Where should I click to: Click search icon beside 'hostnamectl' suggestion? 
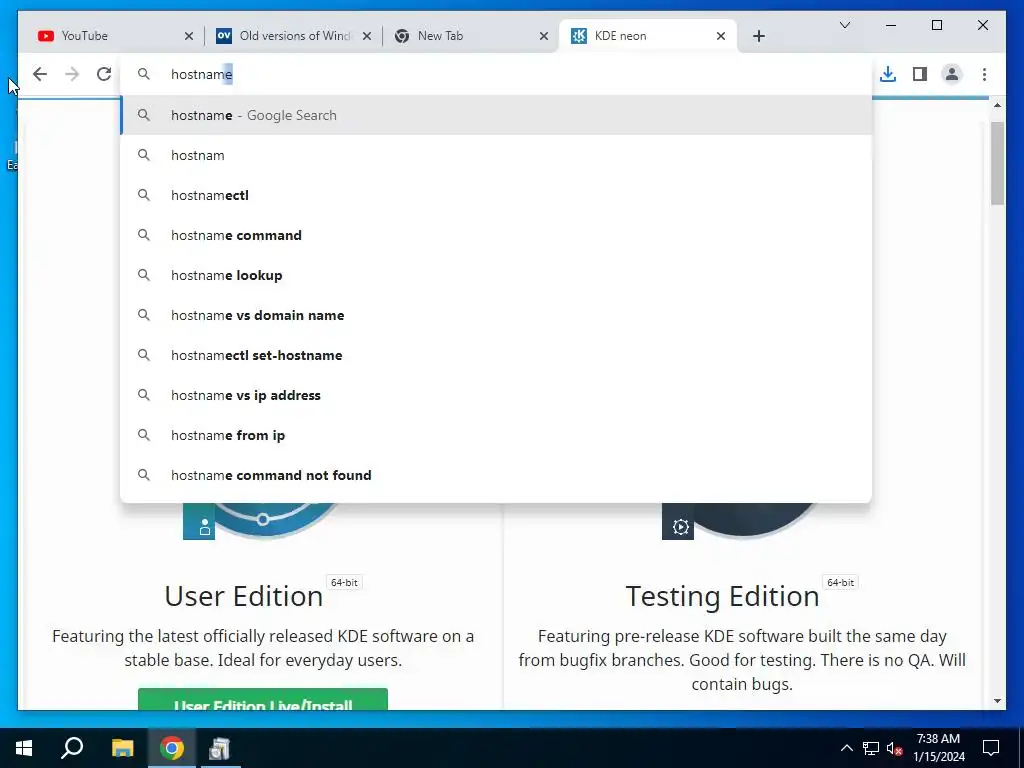pos(144,195)
